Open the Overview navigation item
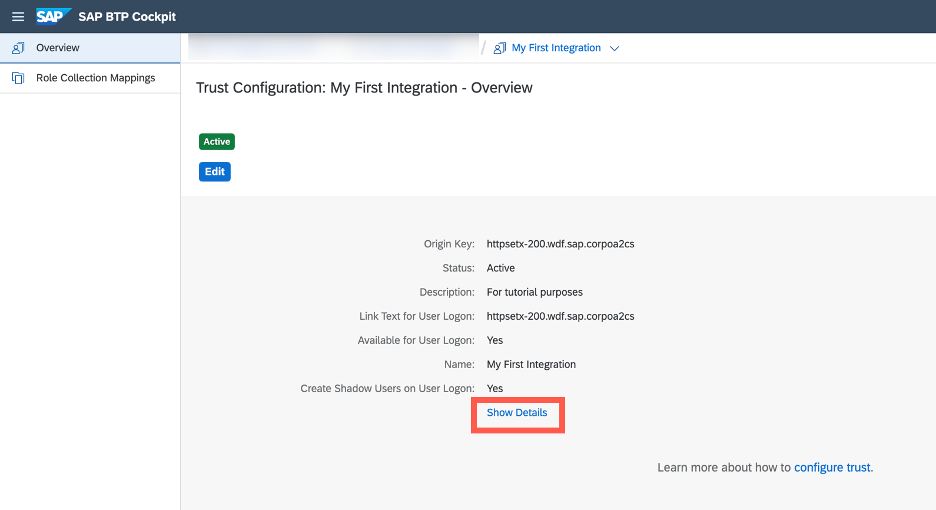The image size is (936, 510). 90,48
